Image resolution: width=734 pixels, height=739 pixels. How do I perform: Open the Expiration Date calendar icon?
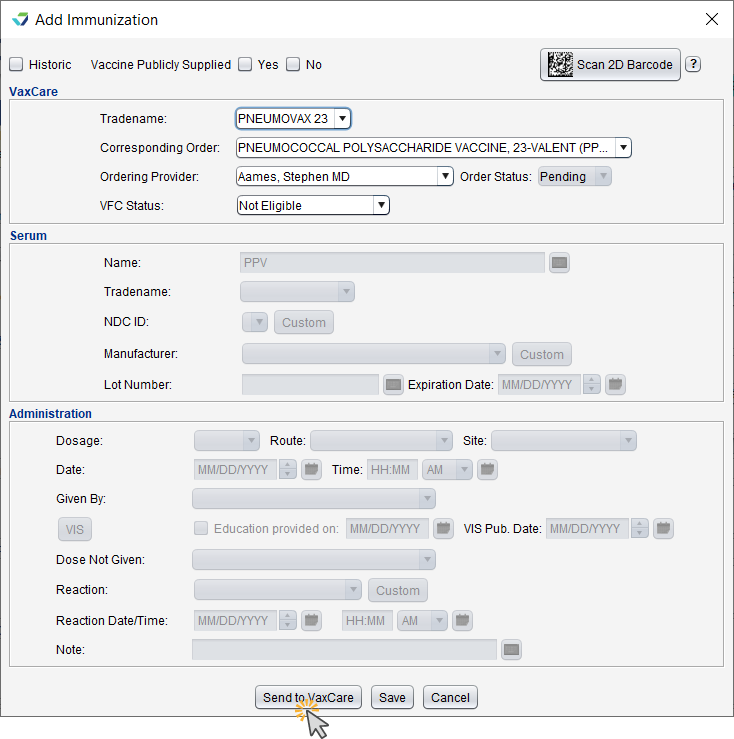(615, 385)
